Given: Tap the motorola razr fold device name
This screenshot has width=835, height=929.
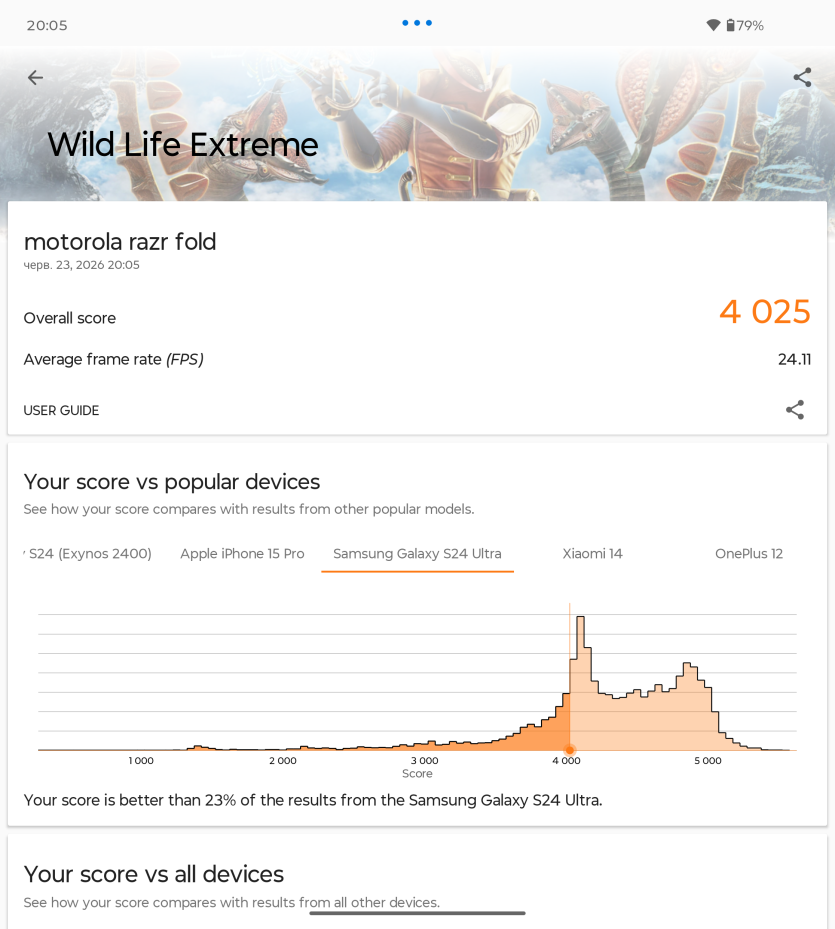Looking at the screenshot, I should coord(120,242).
